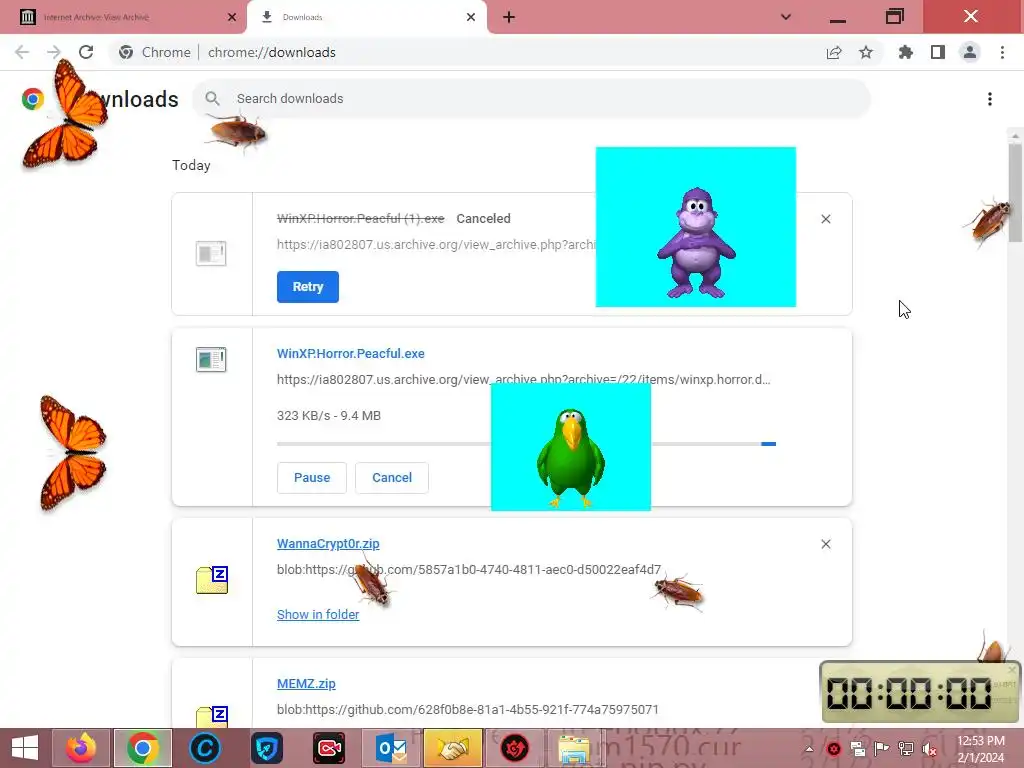Click the canceled download's archive.org URL
The width and height of the screenshot is (1024, 768).
tap(436, 245)
